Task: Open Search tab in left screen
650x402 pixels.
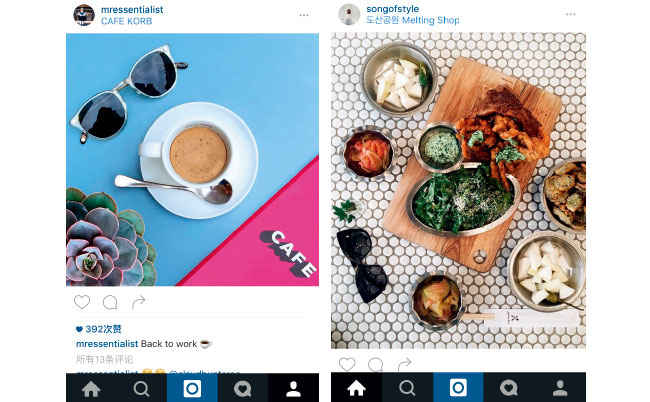Action: click(x=142, y=389)
